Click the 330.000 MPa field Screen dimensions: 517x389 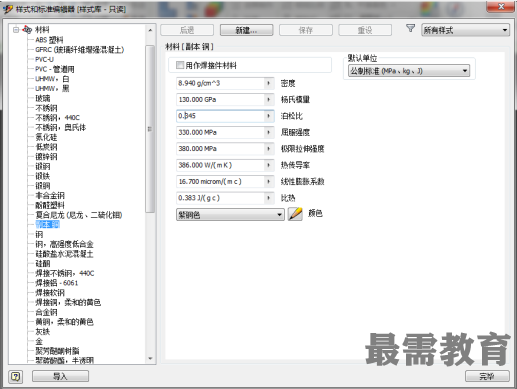click(x=220, y=132)
